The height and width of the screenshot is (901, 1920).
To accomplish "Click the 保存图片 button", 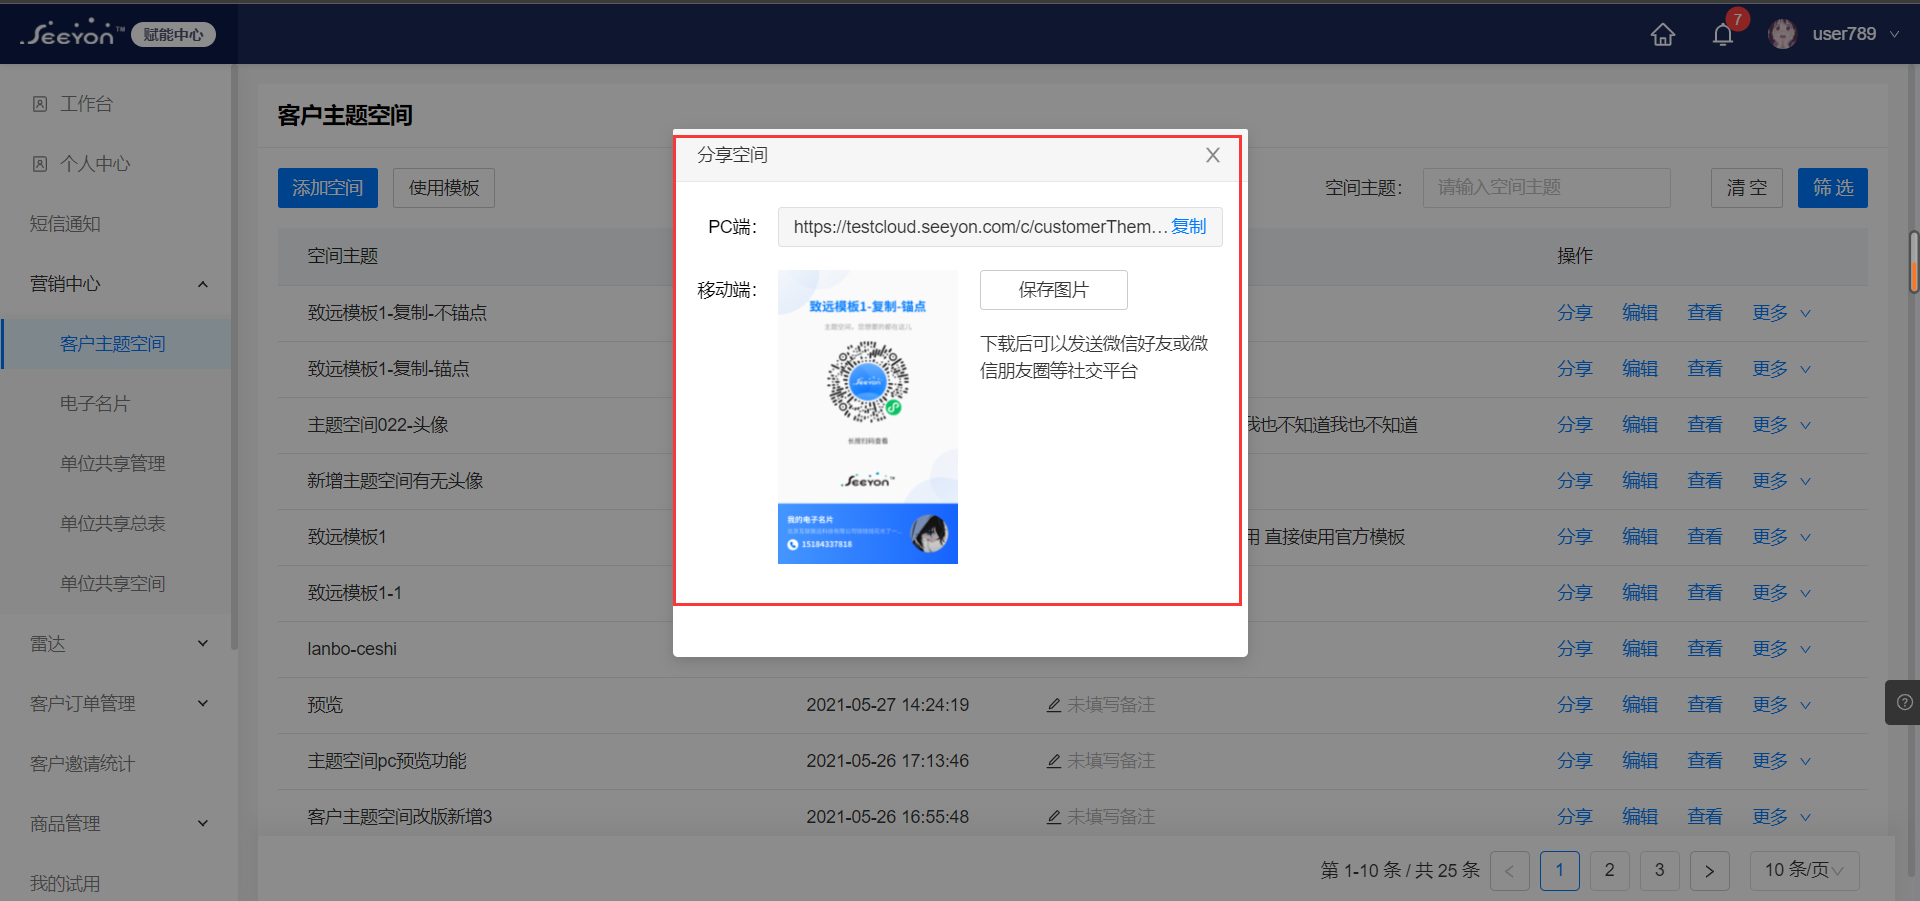I will (1053, 290).
